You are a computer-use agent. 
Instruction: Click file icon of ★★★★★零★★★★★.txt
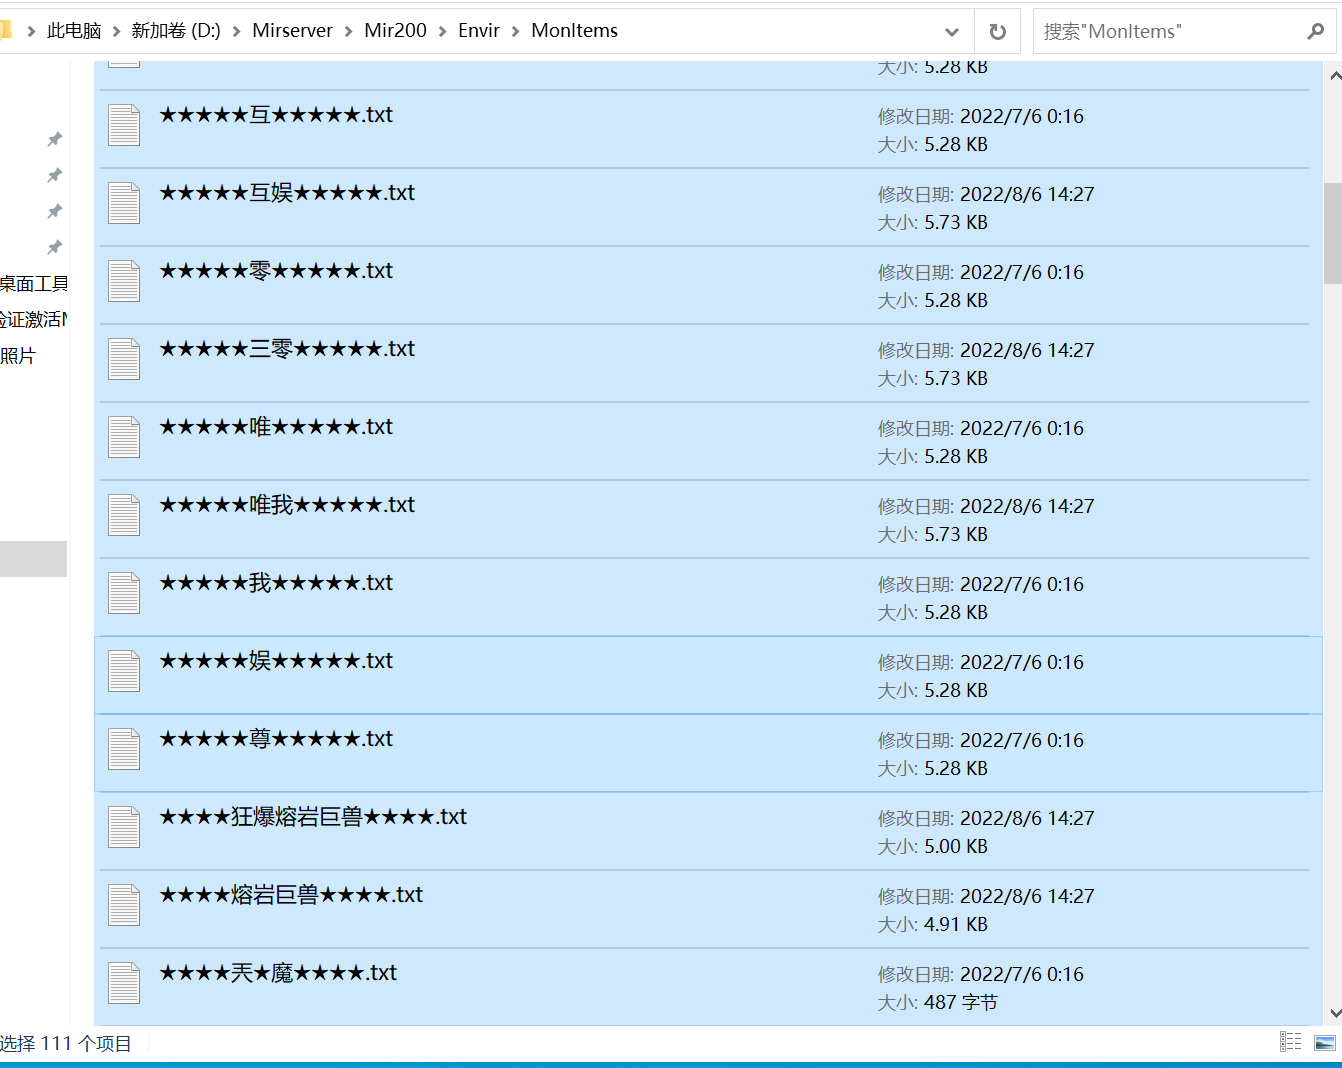click(x=124, y=281)
